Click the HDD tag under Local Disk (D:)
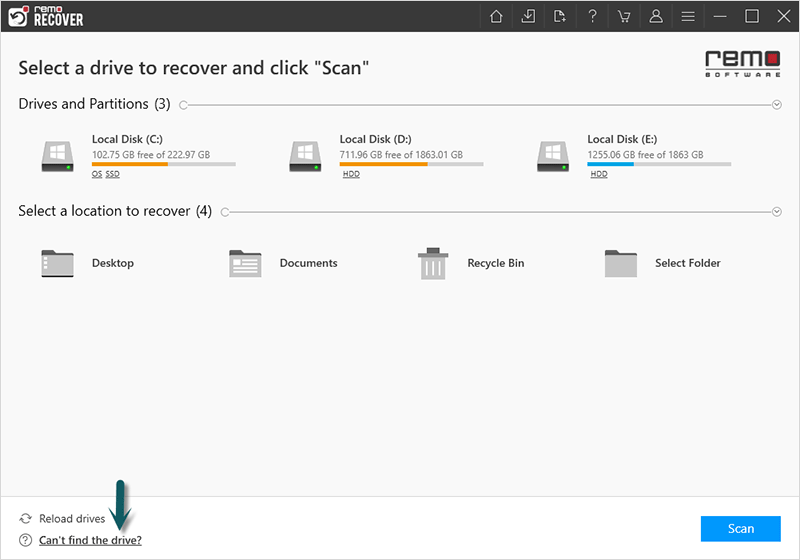The image size is (800, 560). (351, 174)
